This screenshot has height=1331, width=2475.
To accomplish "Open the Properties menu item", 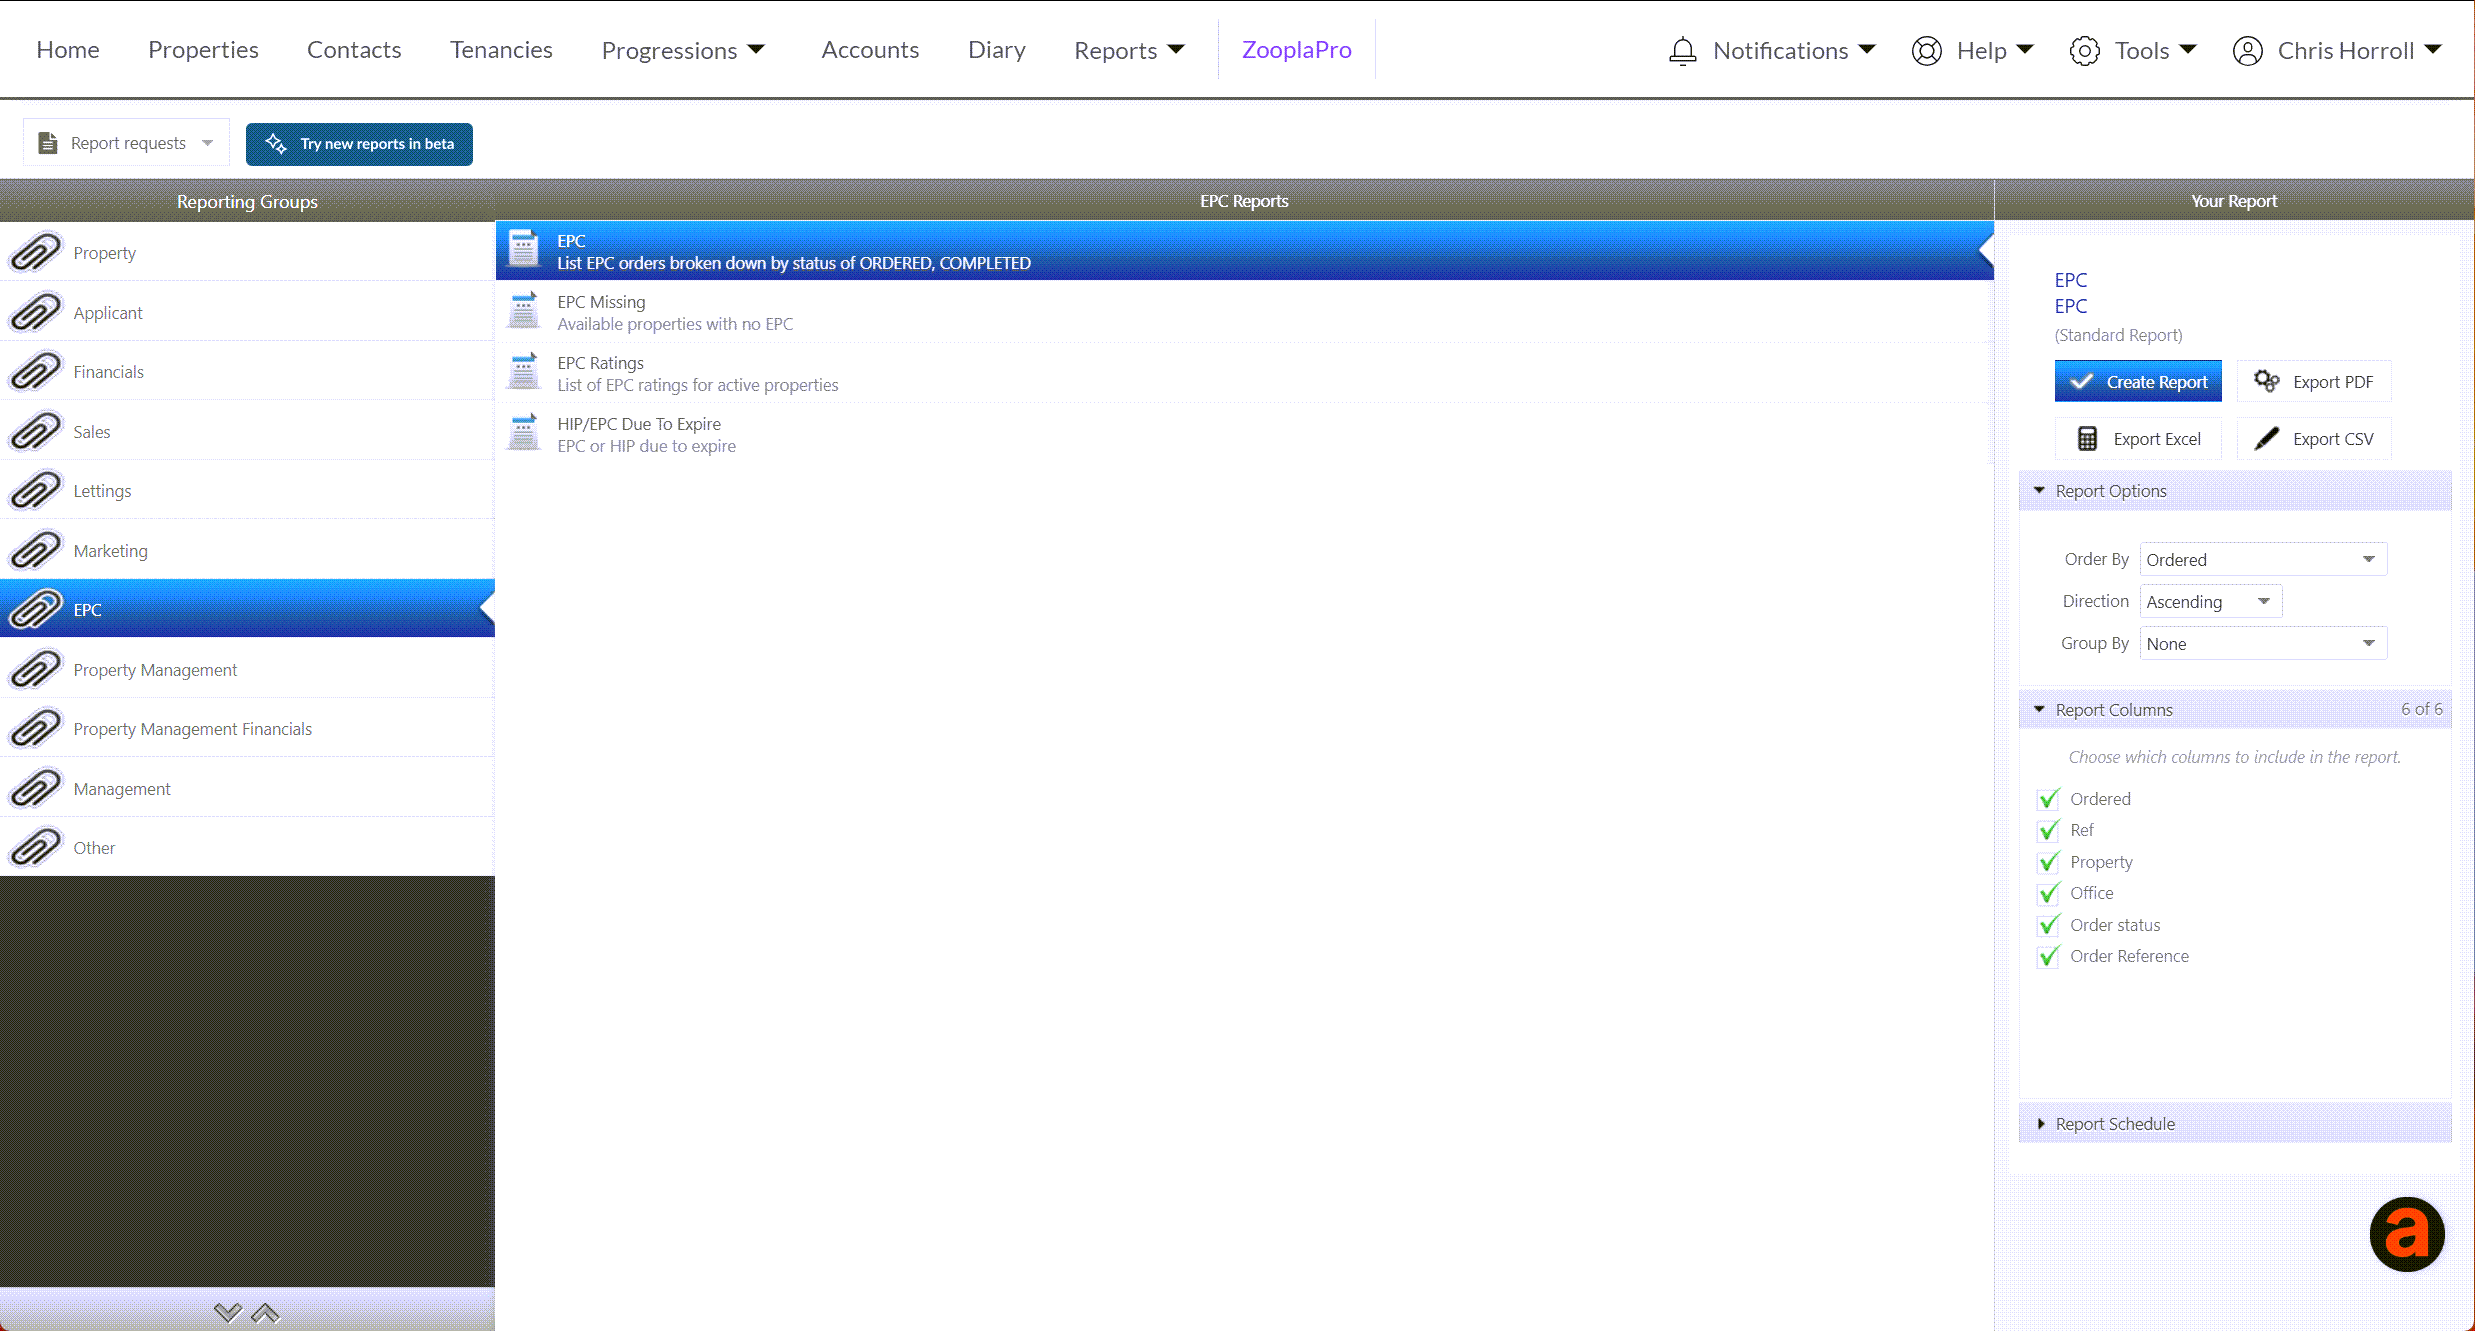I will [203, 49].
